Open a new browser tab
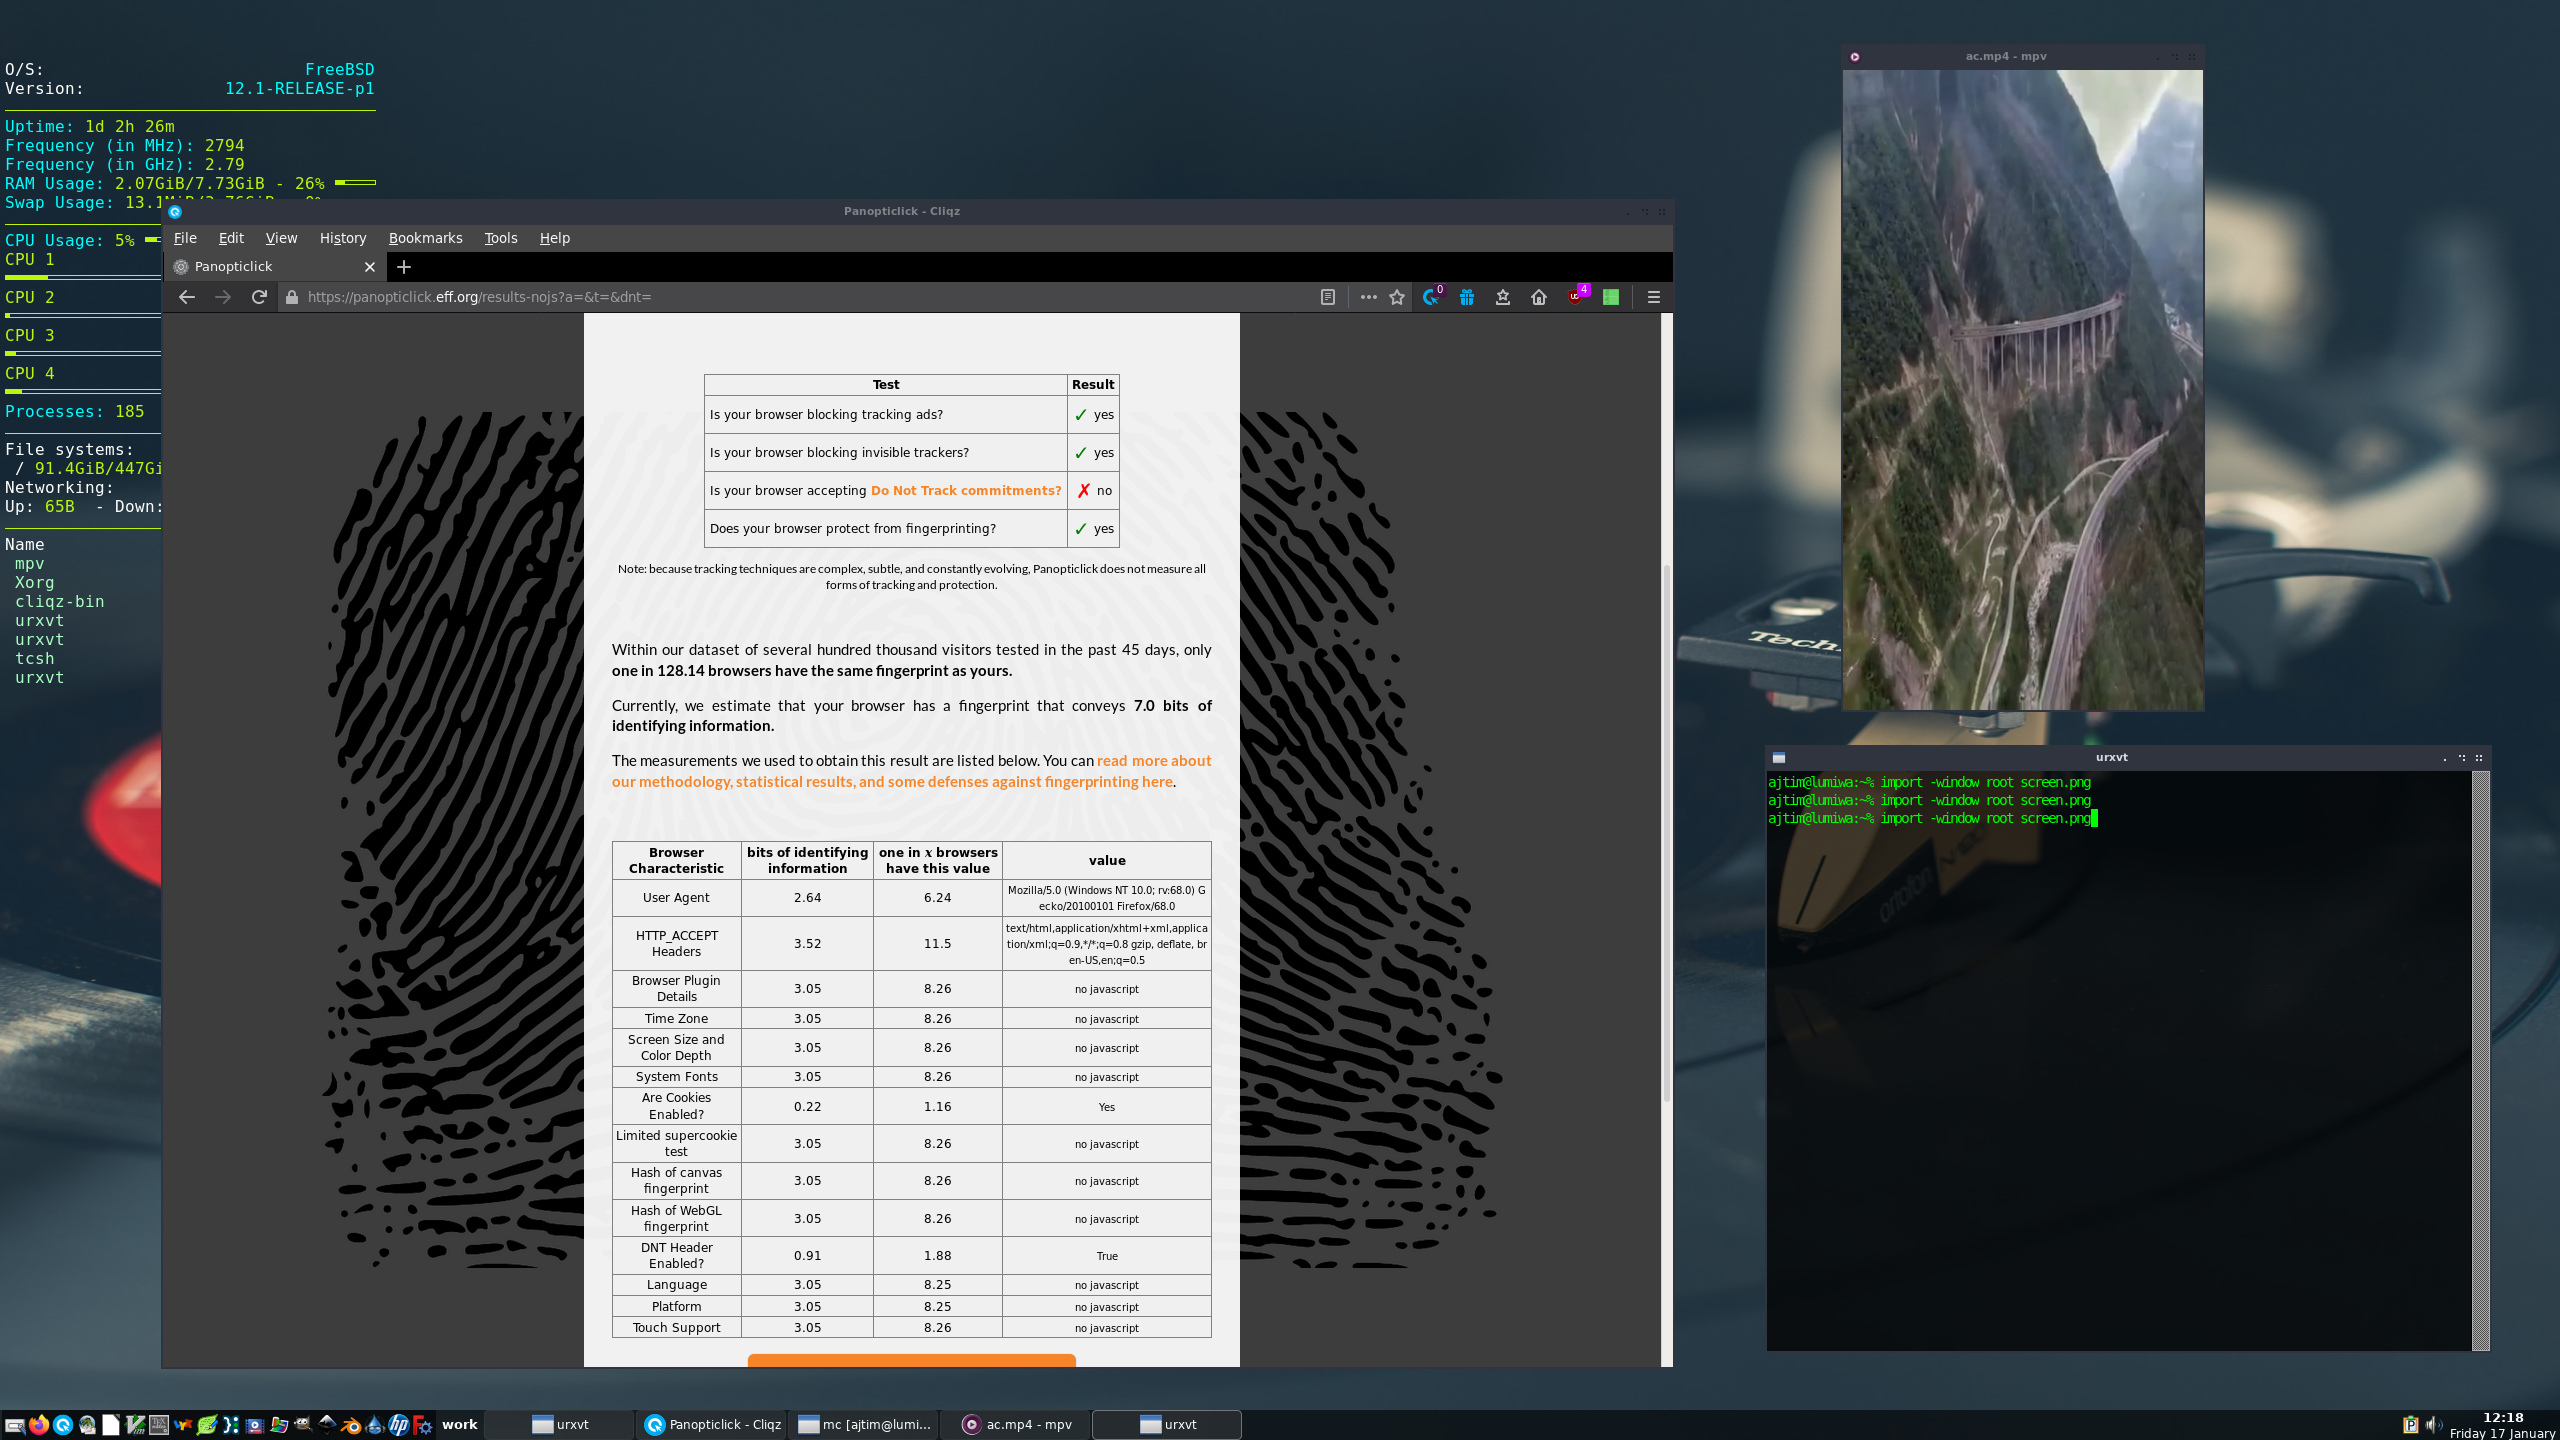 point(404,267)
